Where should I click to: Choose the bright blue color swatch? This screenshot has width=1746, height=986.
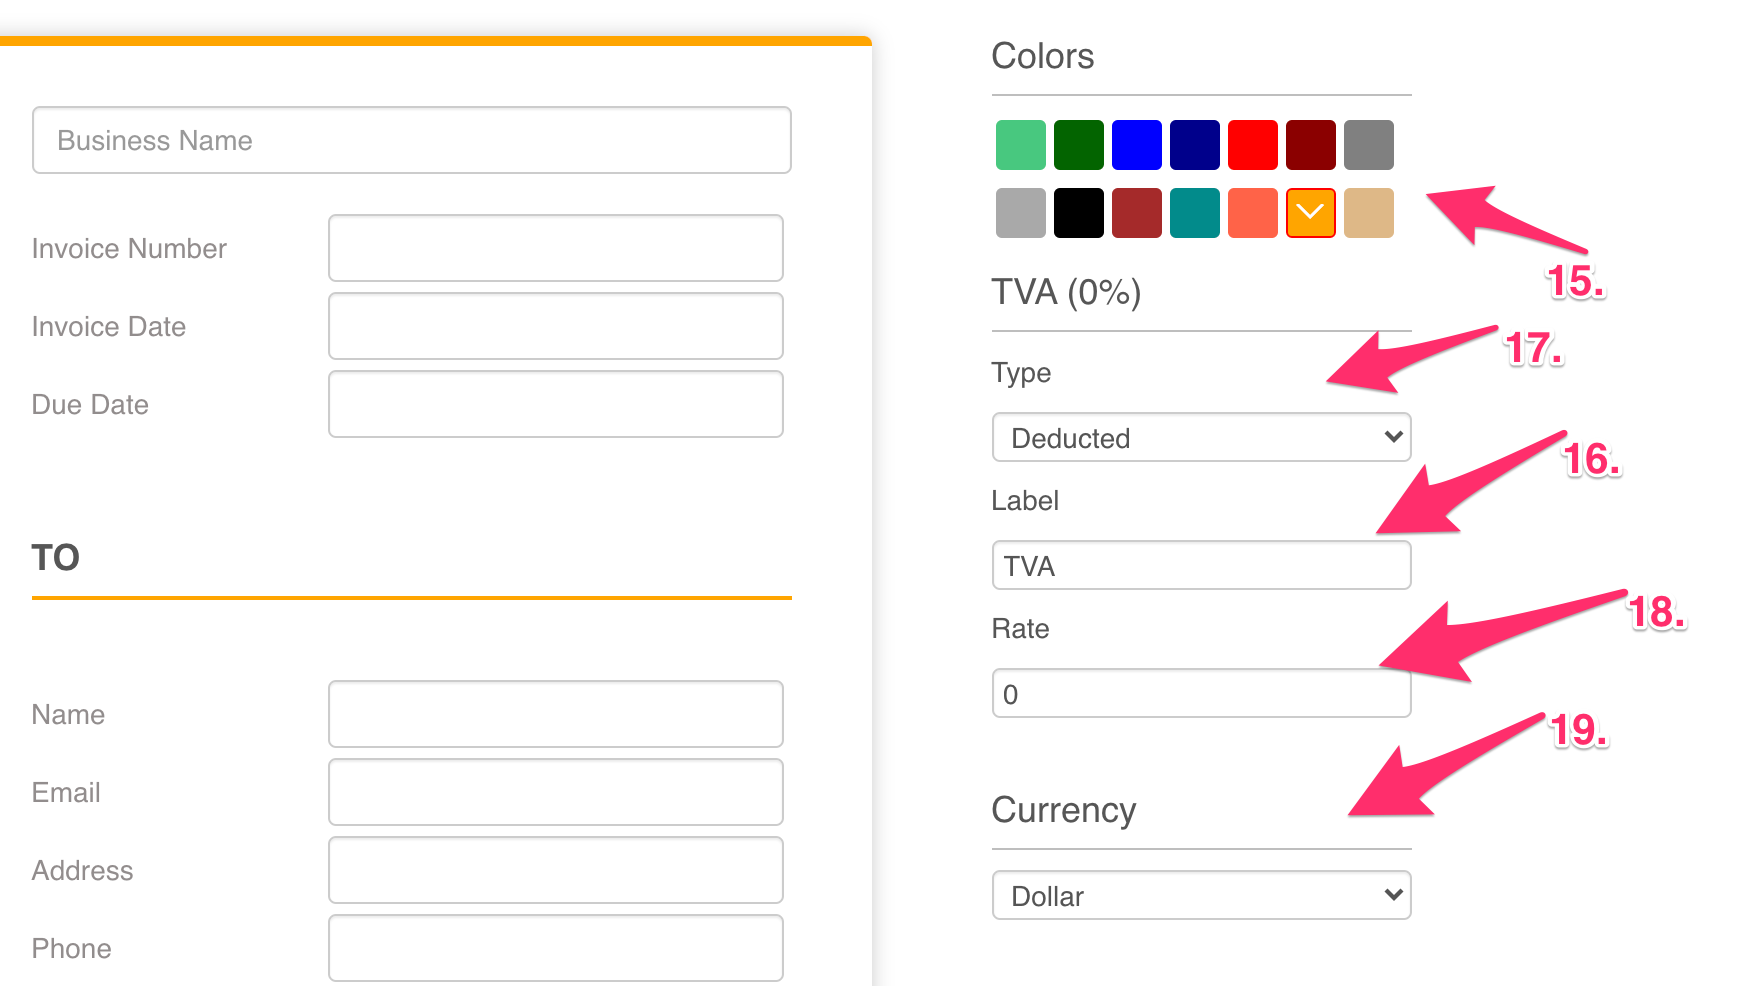pos(1136,145)
